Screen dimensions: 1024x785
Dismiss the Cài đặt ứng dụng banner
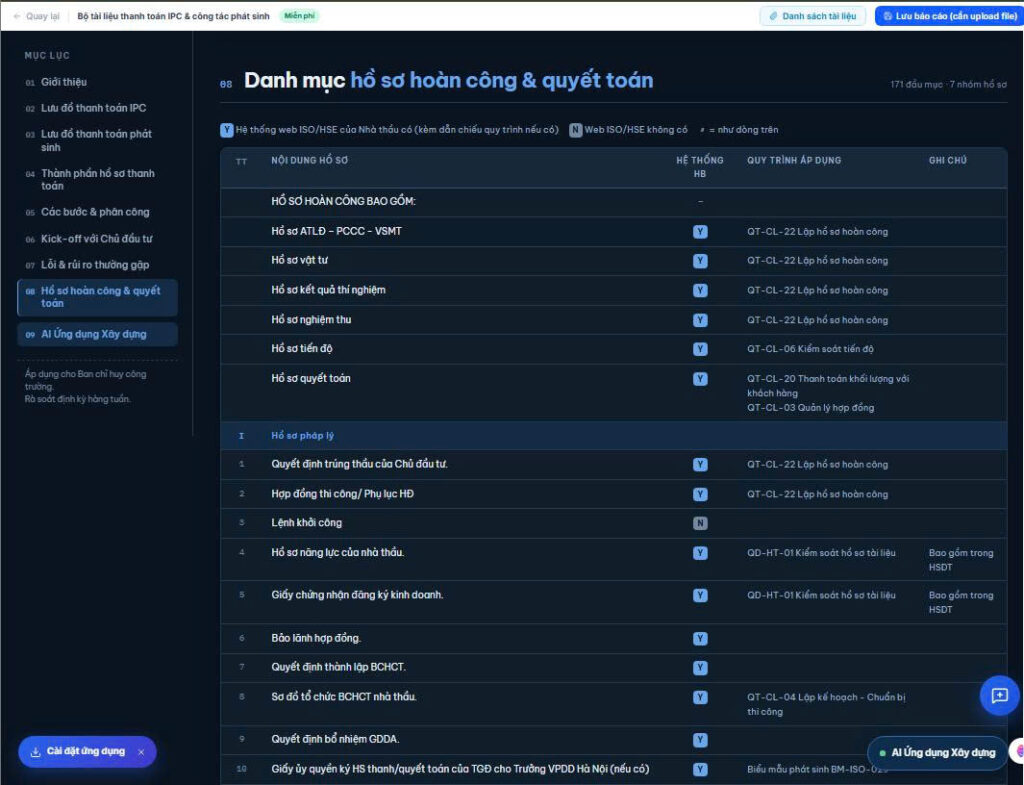coord(141,752)
